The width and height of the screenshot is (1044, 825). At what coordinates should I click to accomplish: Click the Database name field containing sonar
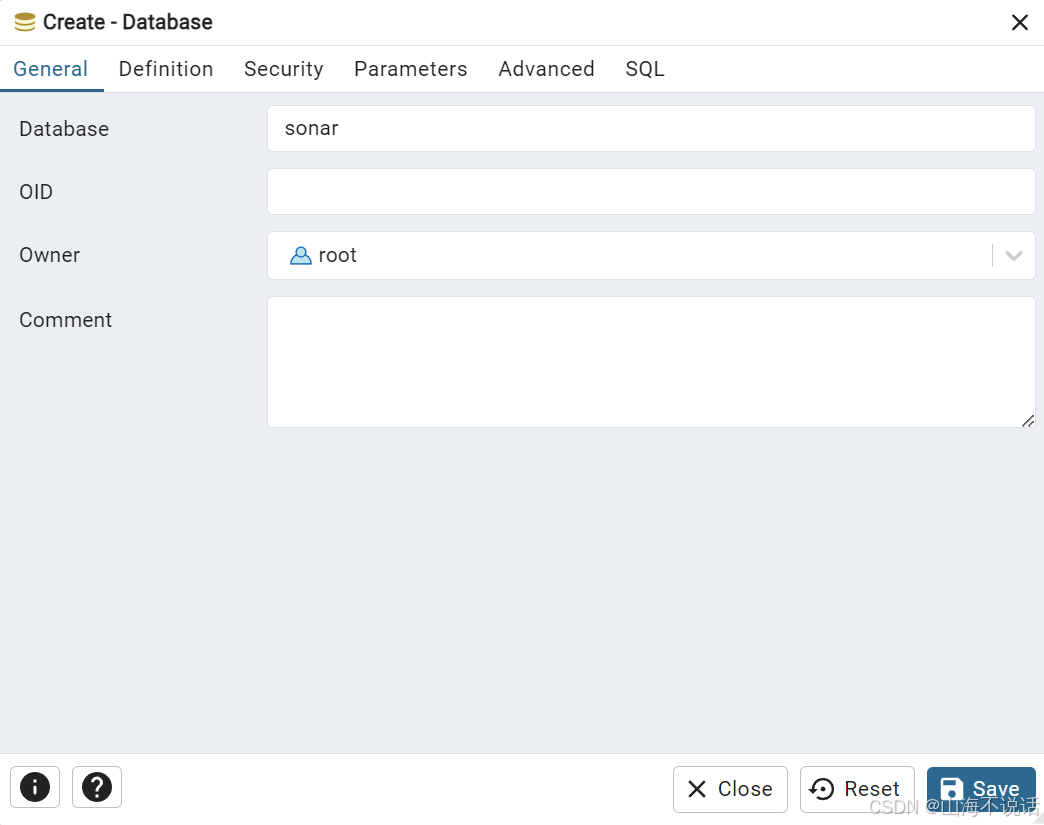tap(650, 128)
